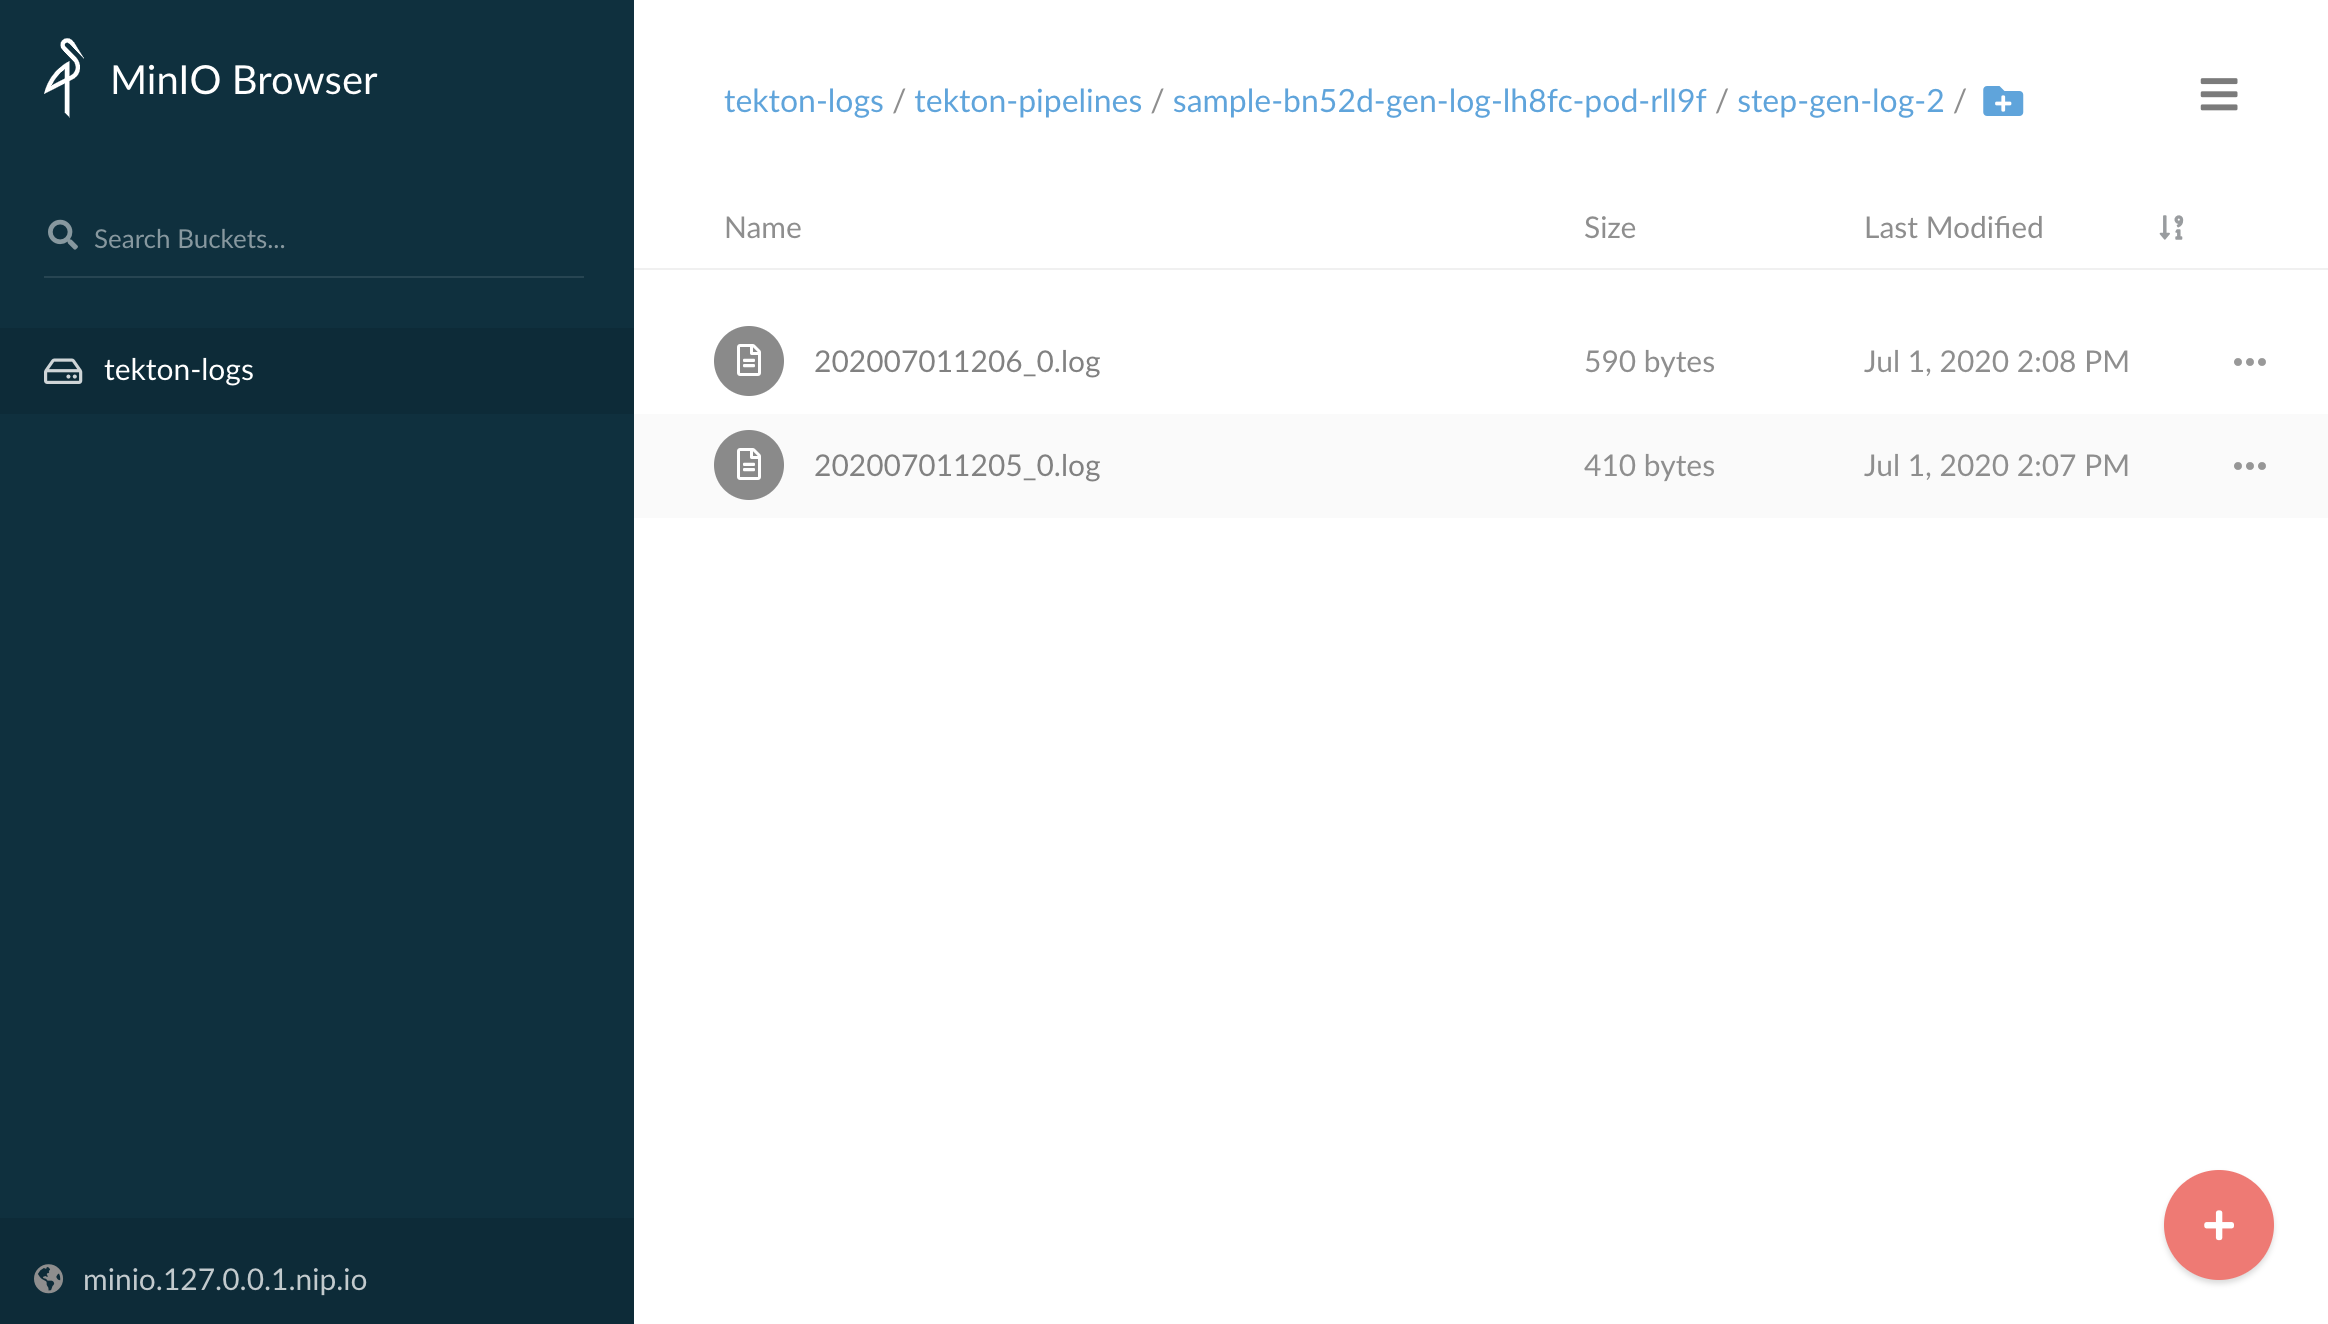This screenshot has width=2328, height=1324.
Task: Sort by the Name column header
Action: pyautogui.click(x=763, y=228)
